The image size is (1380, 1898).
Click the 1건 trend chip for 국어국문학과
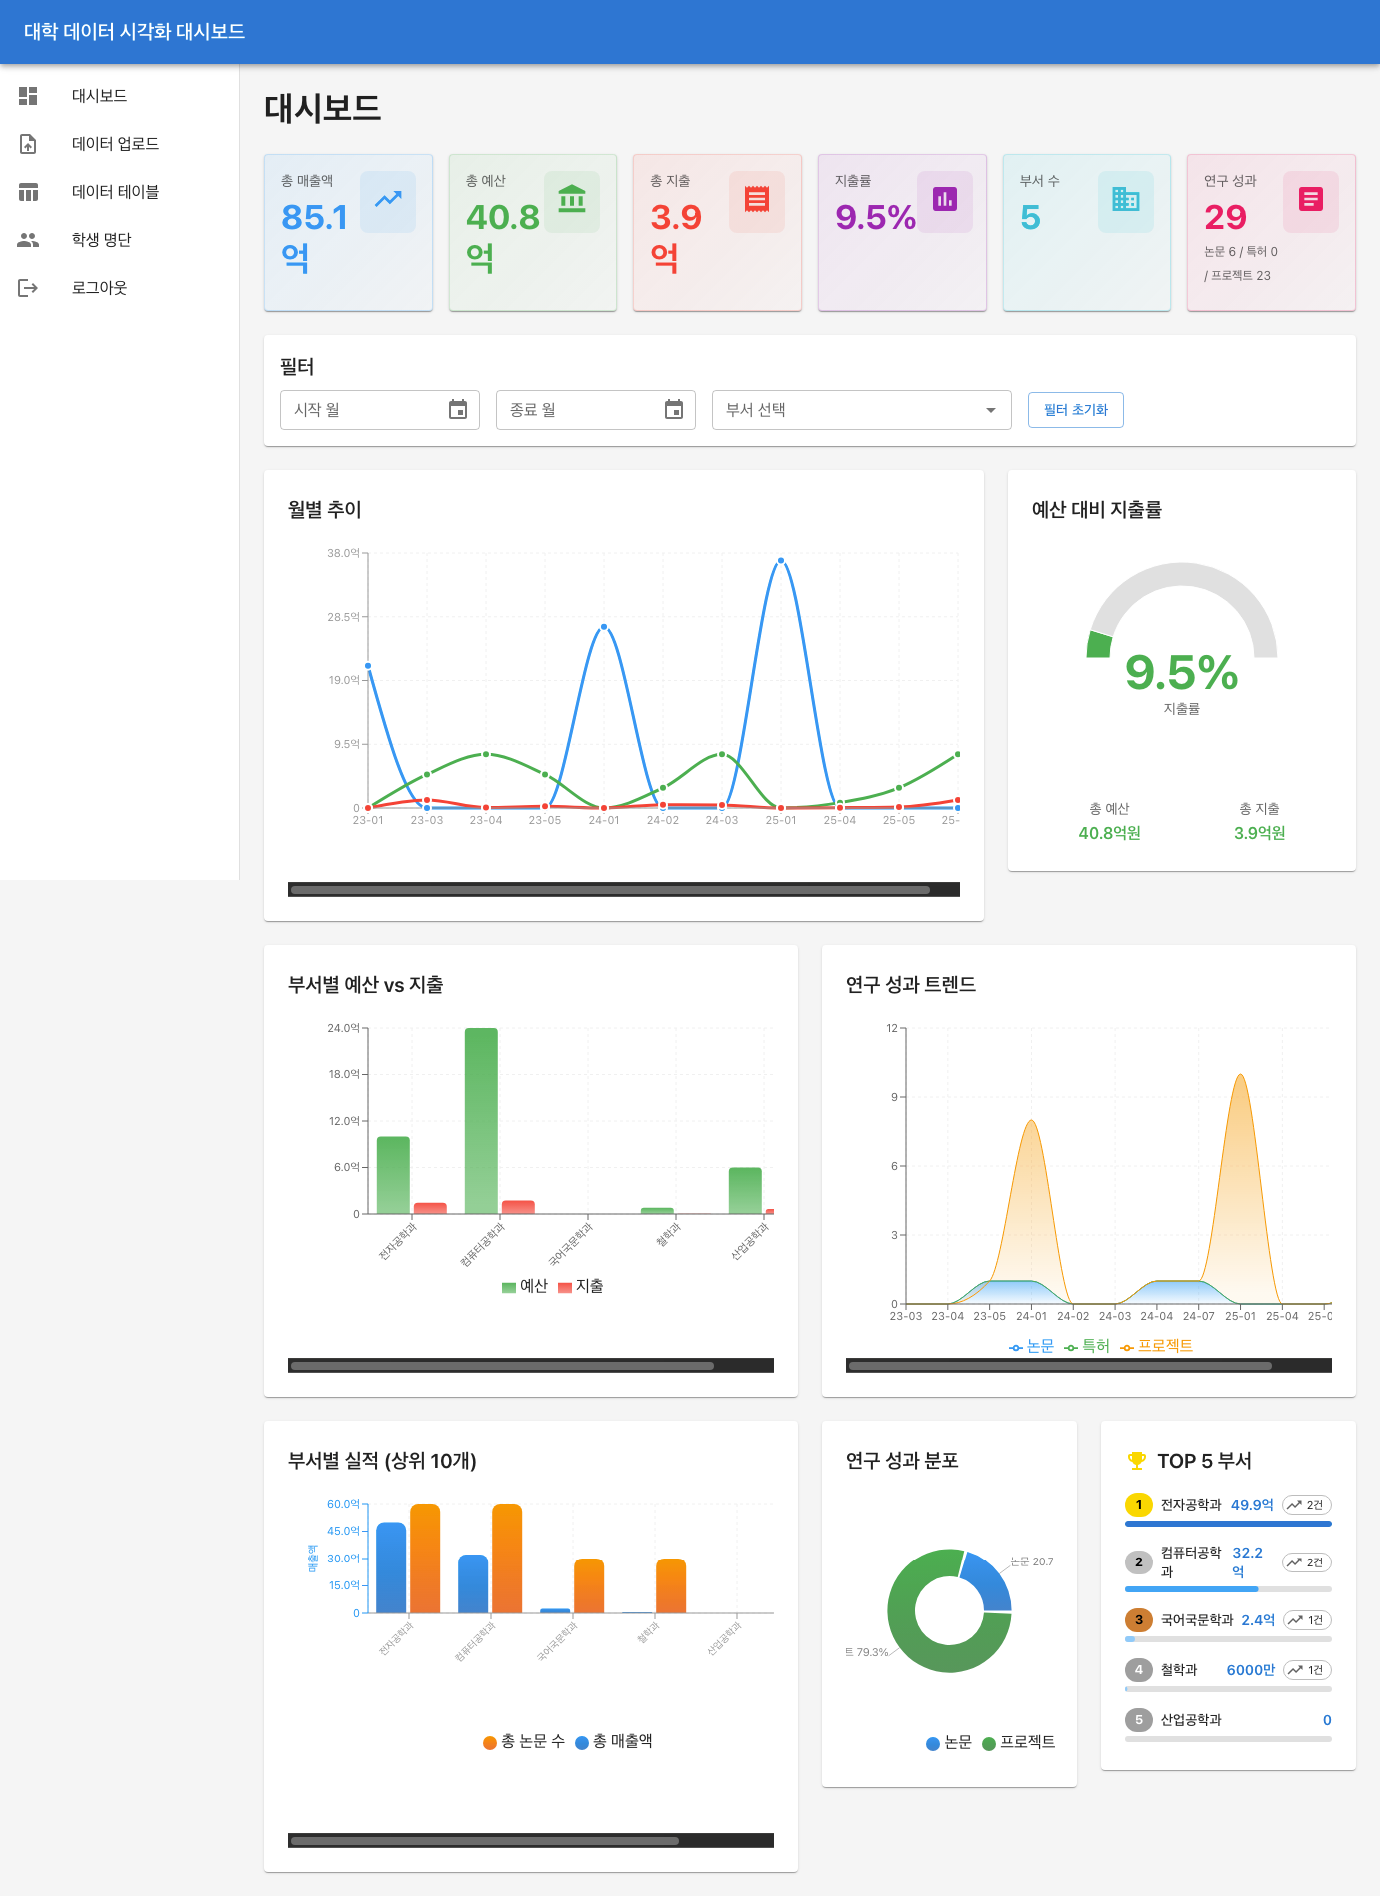pos(1307,1620)
